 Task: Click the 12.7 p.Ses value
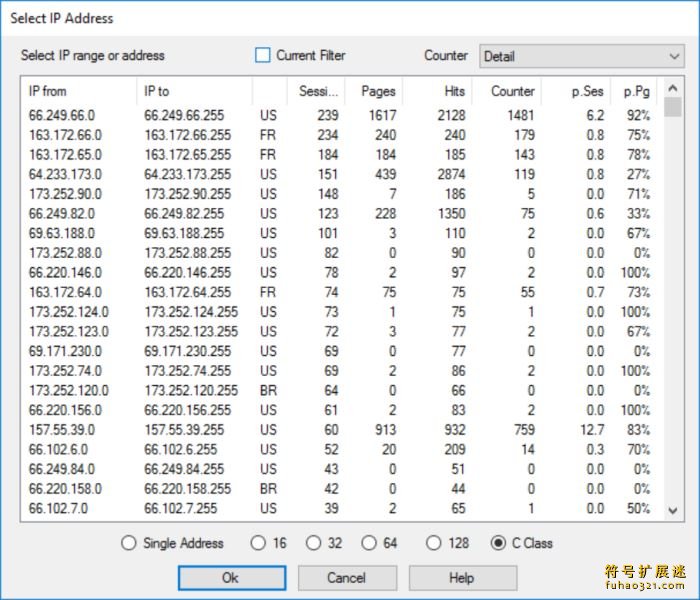pyautogui.click(x=592, y=429)
